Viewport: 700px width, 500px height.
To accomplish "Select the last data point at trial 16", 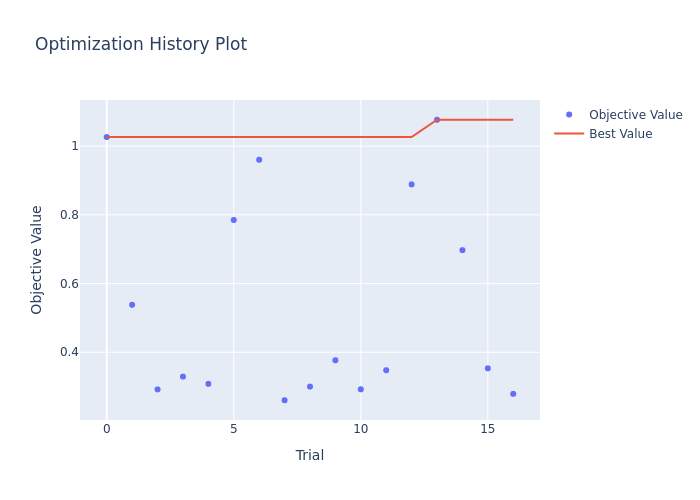I will (513, 394).
